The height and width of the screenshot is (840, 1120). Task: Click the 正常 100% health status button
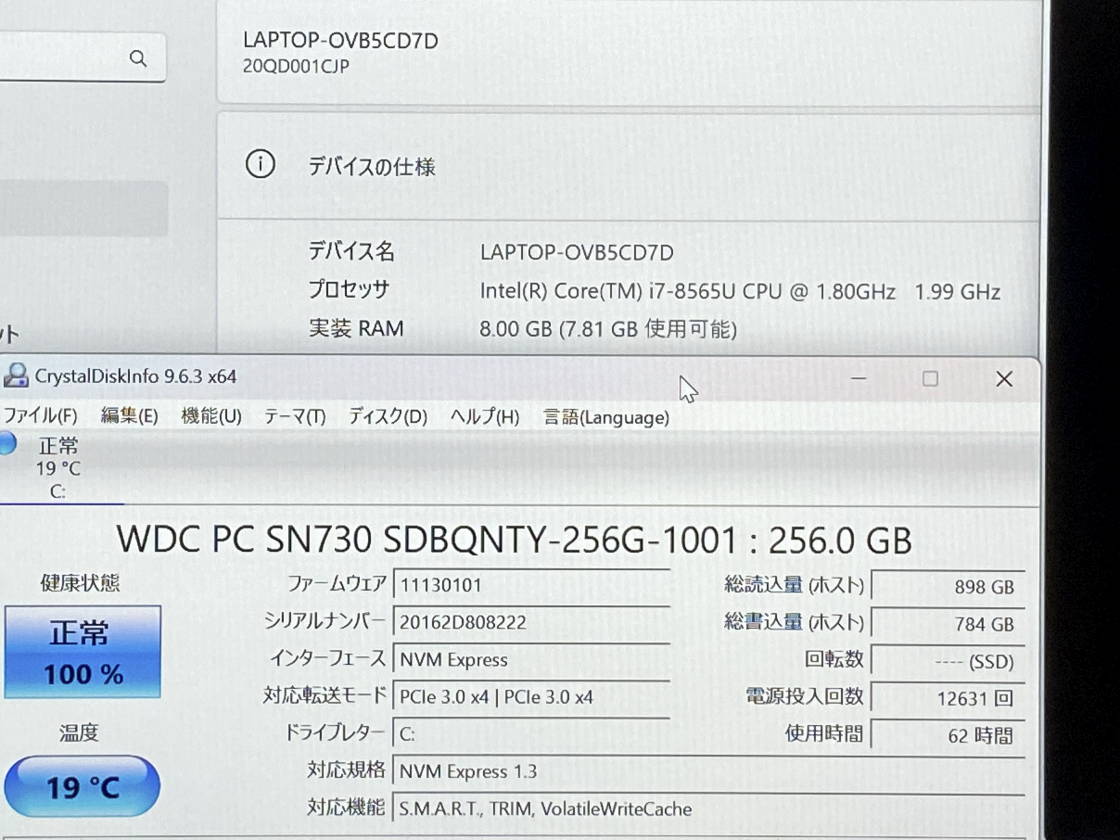pos(82,652)
